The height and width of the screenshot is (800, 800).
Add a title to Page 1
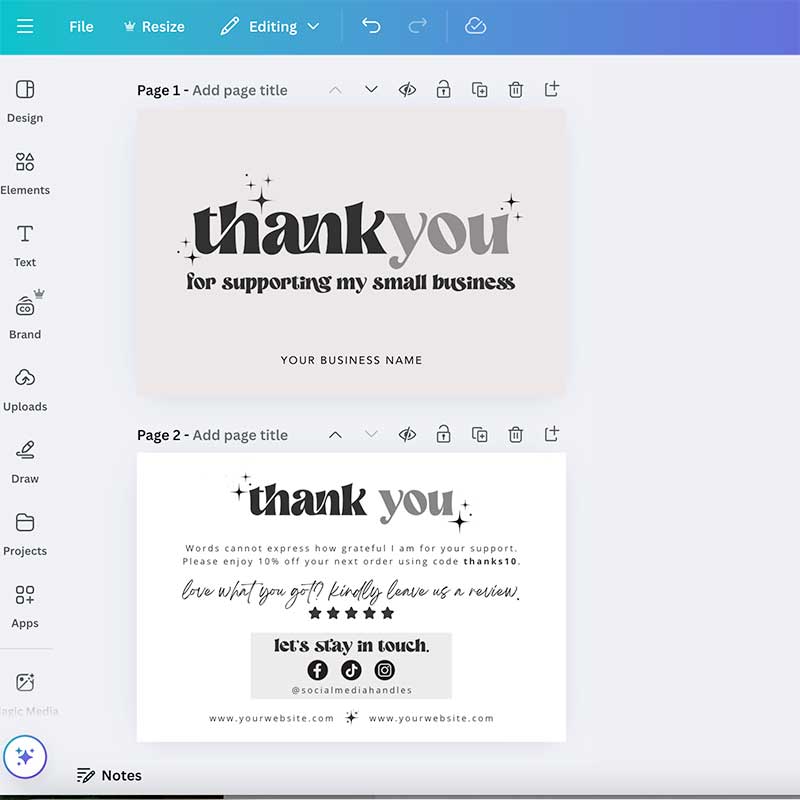[240, 90]
